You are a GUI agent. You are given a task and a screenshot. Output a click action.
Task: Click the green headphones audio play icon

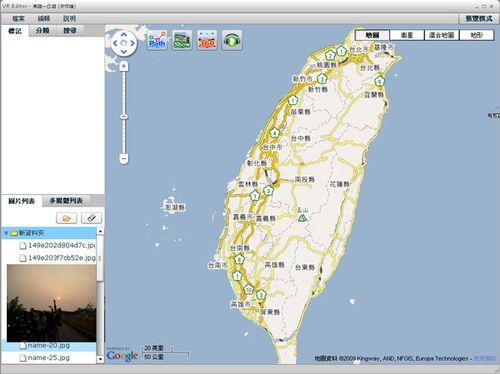click(x=232, y=40)
